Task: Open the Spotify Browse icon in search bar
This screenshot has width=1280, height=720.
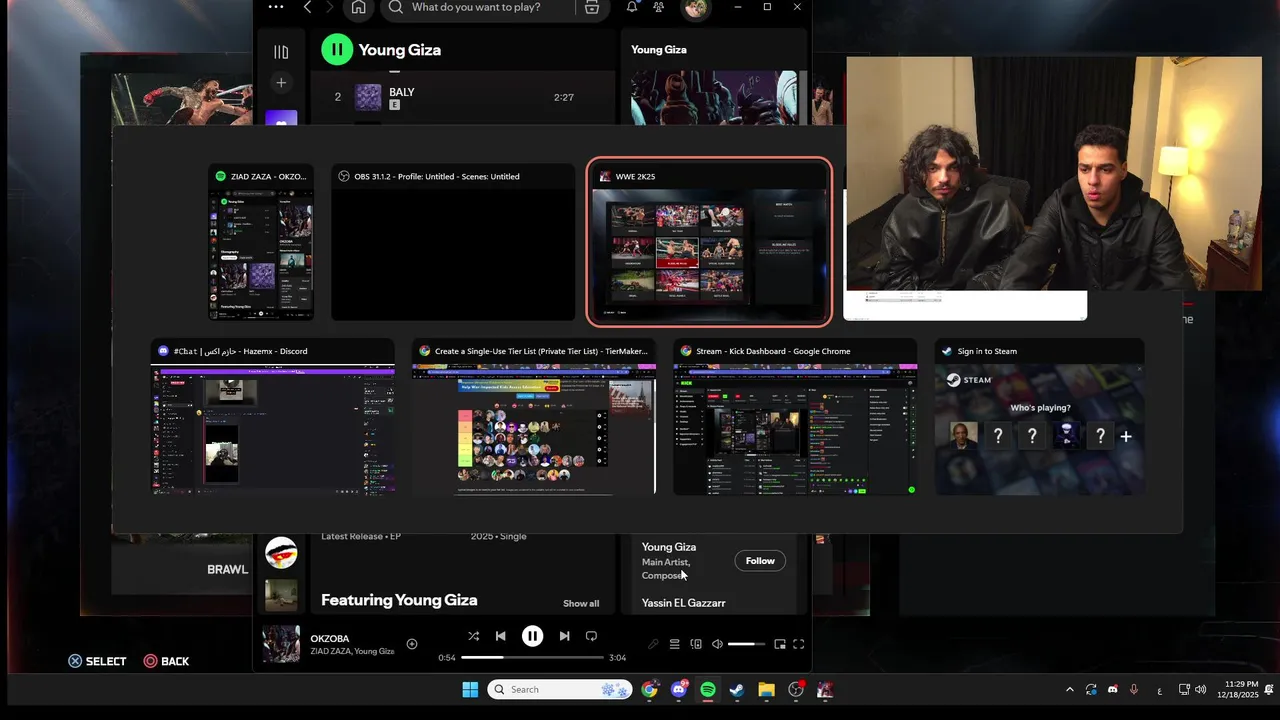Action: 592,7
